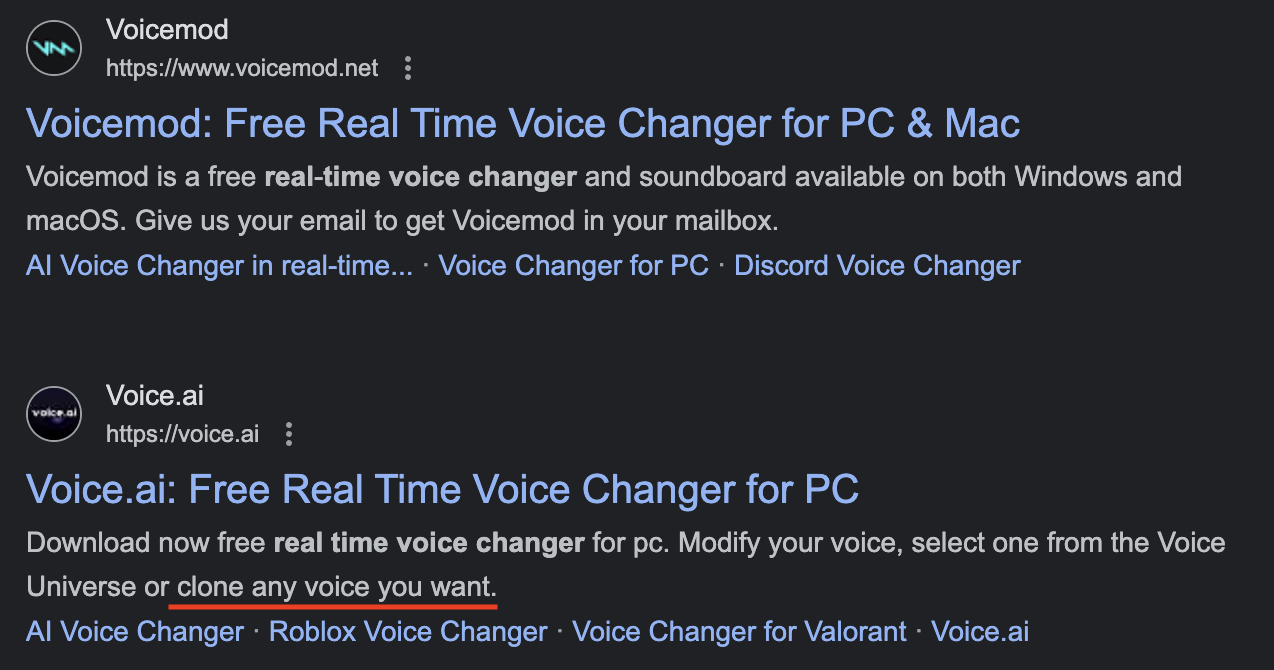Follow the Voice Changer for PC sitelink

573,266
